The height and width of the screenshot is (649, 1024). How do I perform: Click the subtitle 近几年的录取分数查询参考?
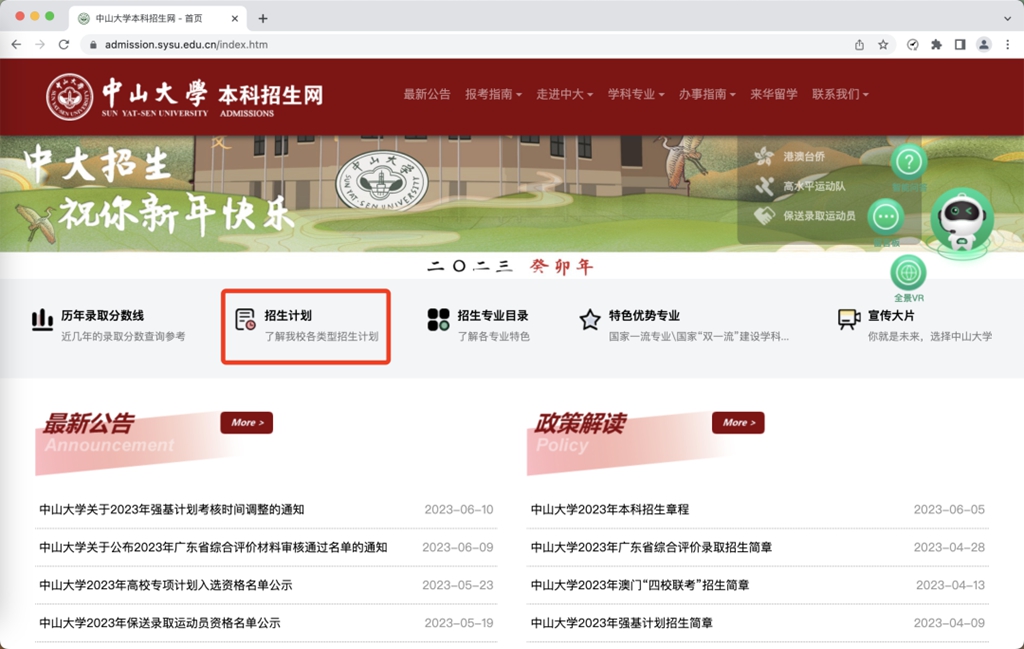pos(123,336)
